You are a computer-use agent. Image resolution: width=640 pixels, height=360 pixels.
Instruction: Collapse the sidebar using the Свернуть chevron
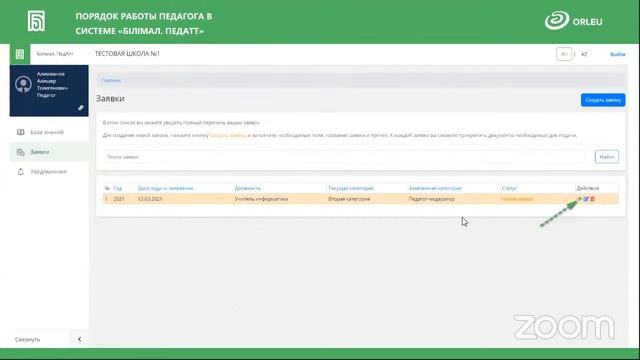pyautogui.click(x=79, y=339)
